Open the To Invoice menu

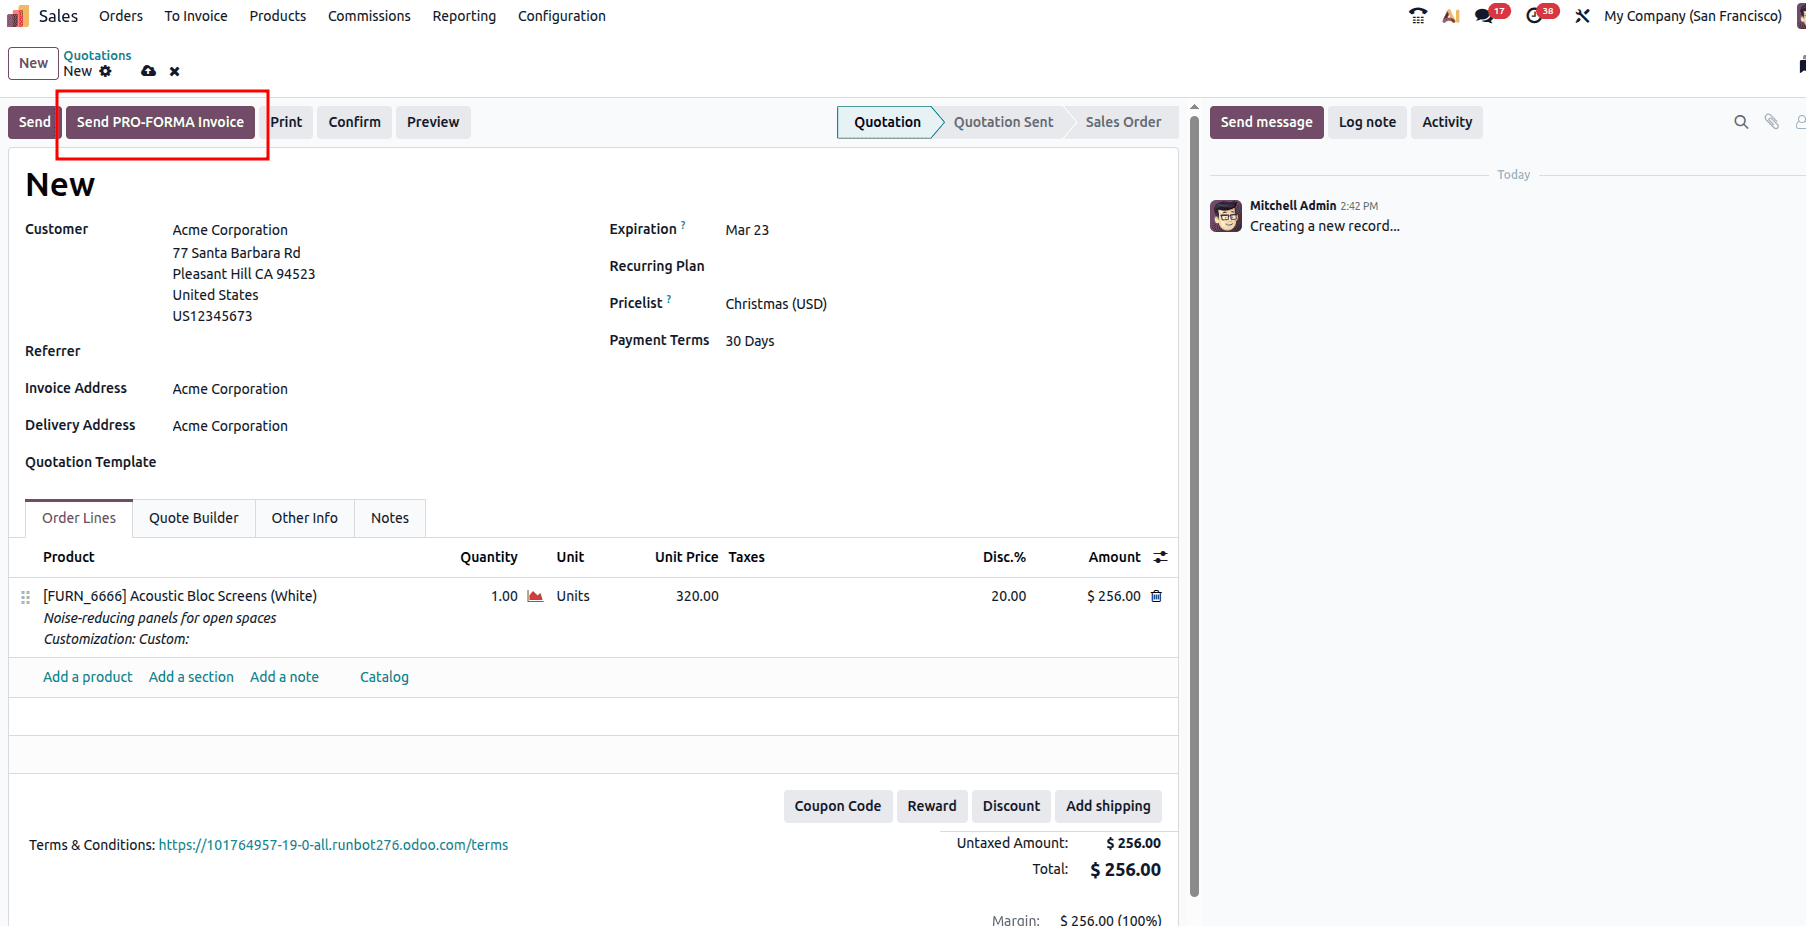[x=196, y=16]
